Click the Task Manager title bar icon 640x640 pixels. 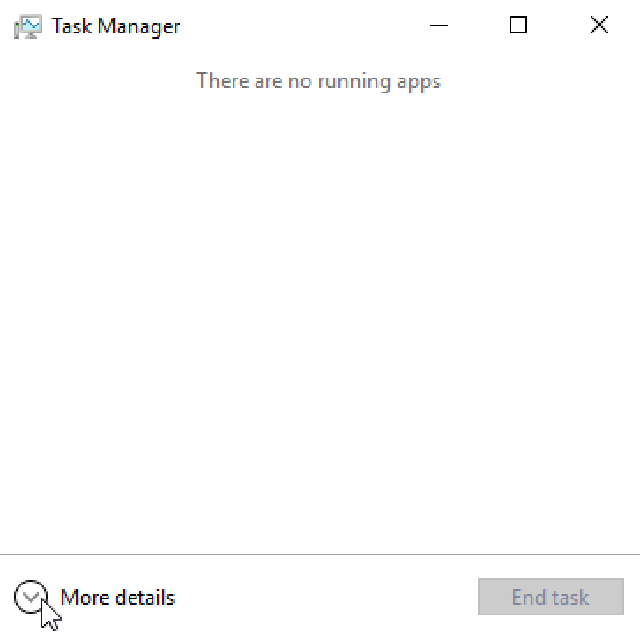click(28, 26)
